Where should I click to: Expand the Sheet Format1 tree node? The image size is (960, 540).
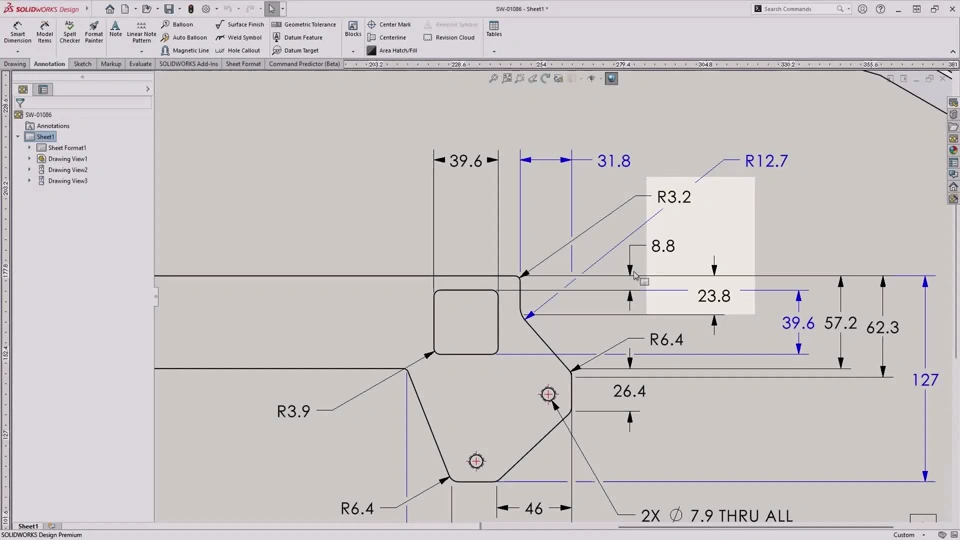(30, 148)
